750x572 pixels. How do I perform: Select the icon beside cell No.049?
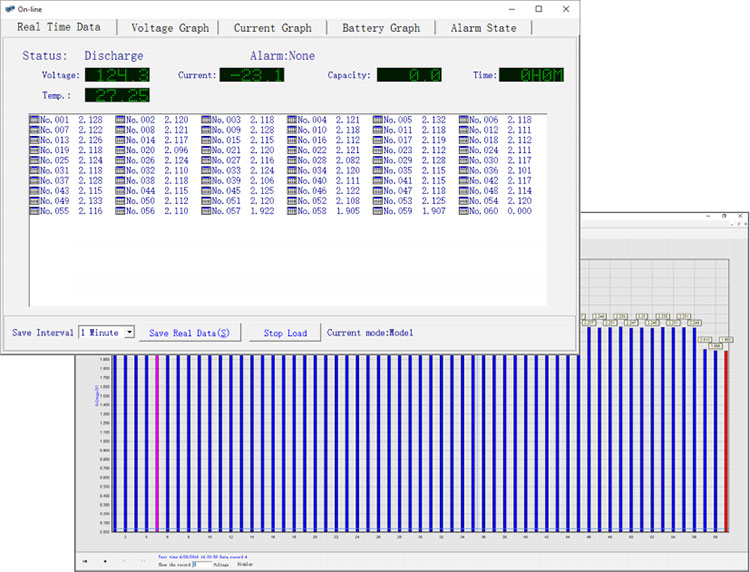coord(34,201)
